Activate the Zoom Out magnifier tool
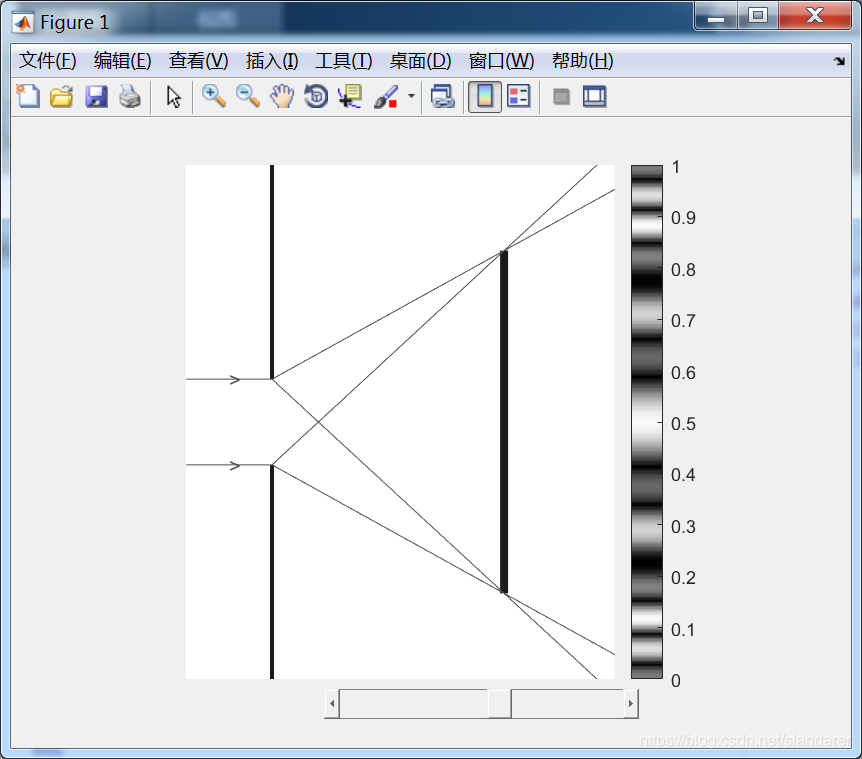This screenshot has width=862, height=759. pos(248,97)
